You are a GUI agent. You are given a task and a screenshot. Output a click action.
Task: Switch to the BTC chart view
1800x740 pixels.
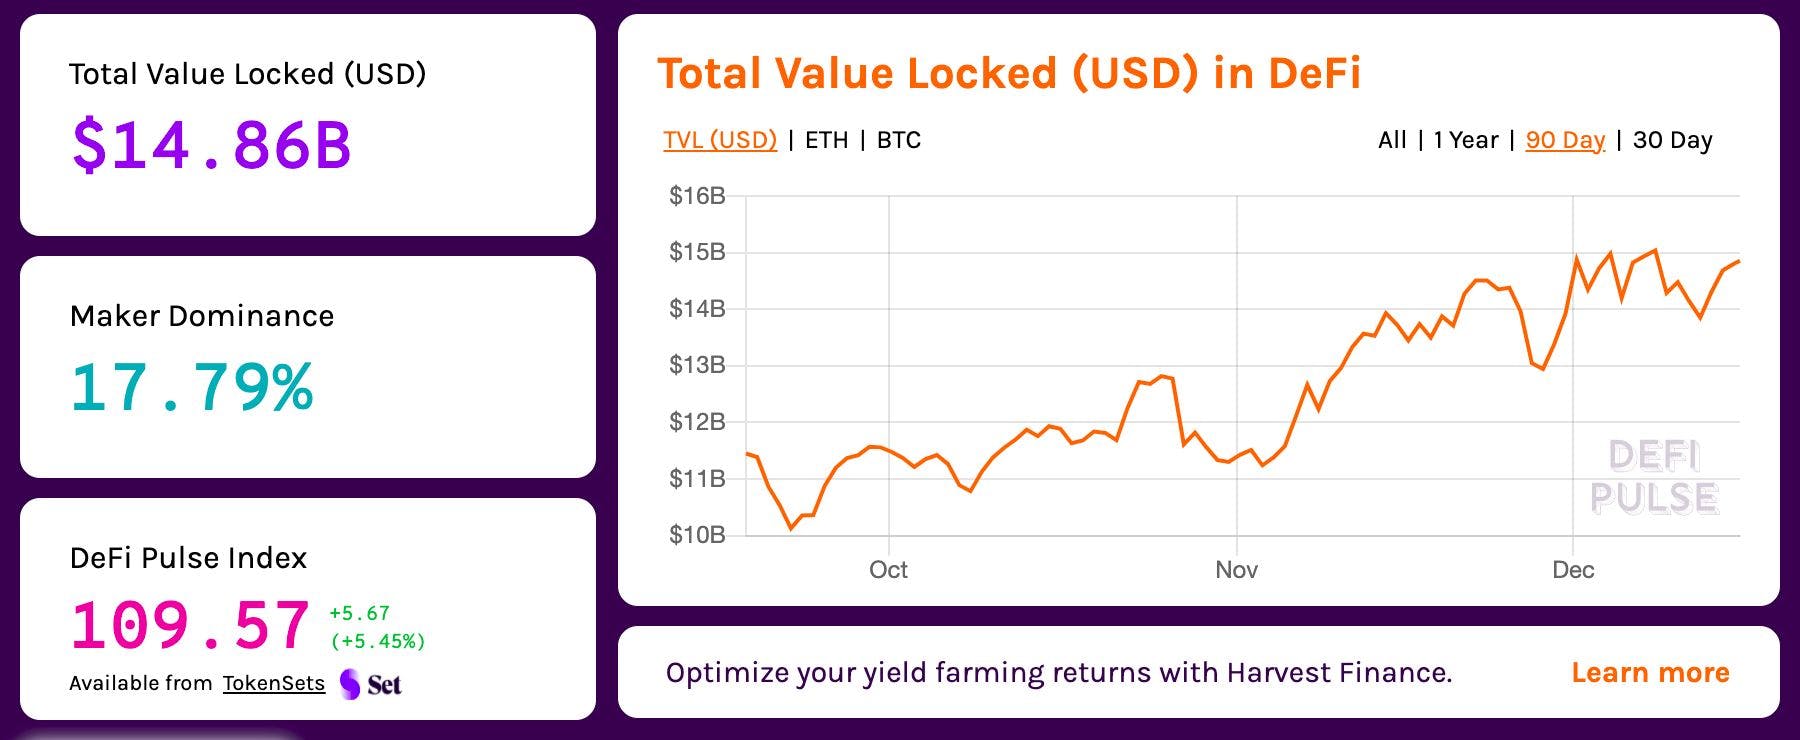[898, 141]
